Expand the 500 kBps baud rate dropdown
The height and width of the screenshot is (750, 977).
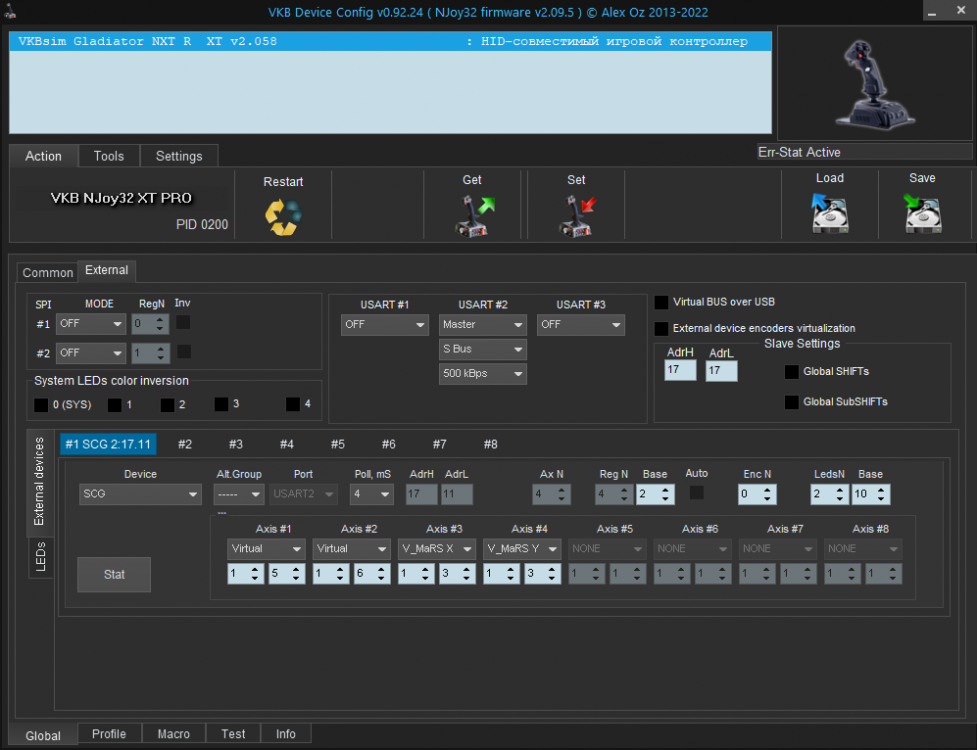482,374
